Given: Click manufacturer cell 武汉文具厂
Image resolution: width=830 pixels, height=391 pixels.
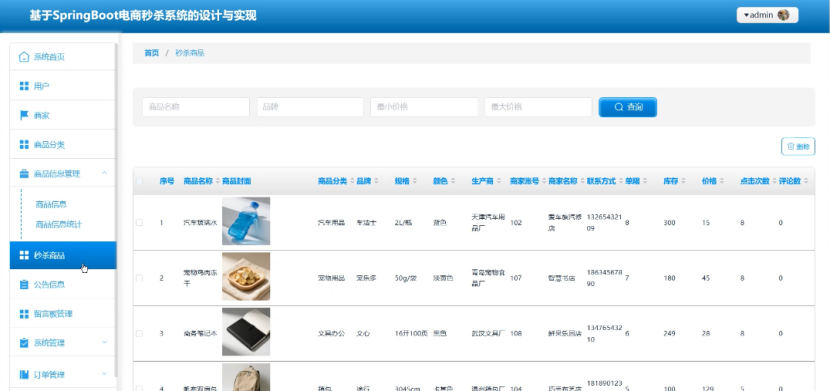Looking at the screenshot, I should click(x=488, y=333).
